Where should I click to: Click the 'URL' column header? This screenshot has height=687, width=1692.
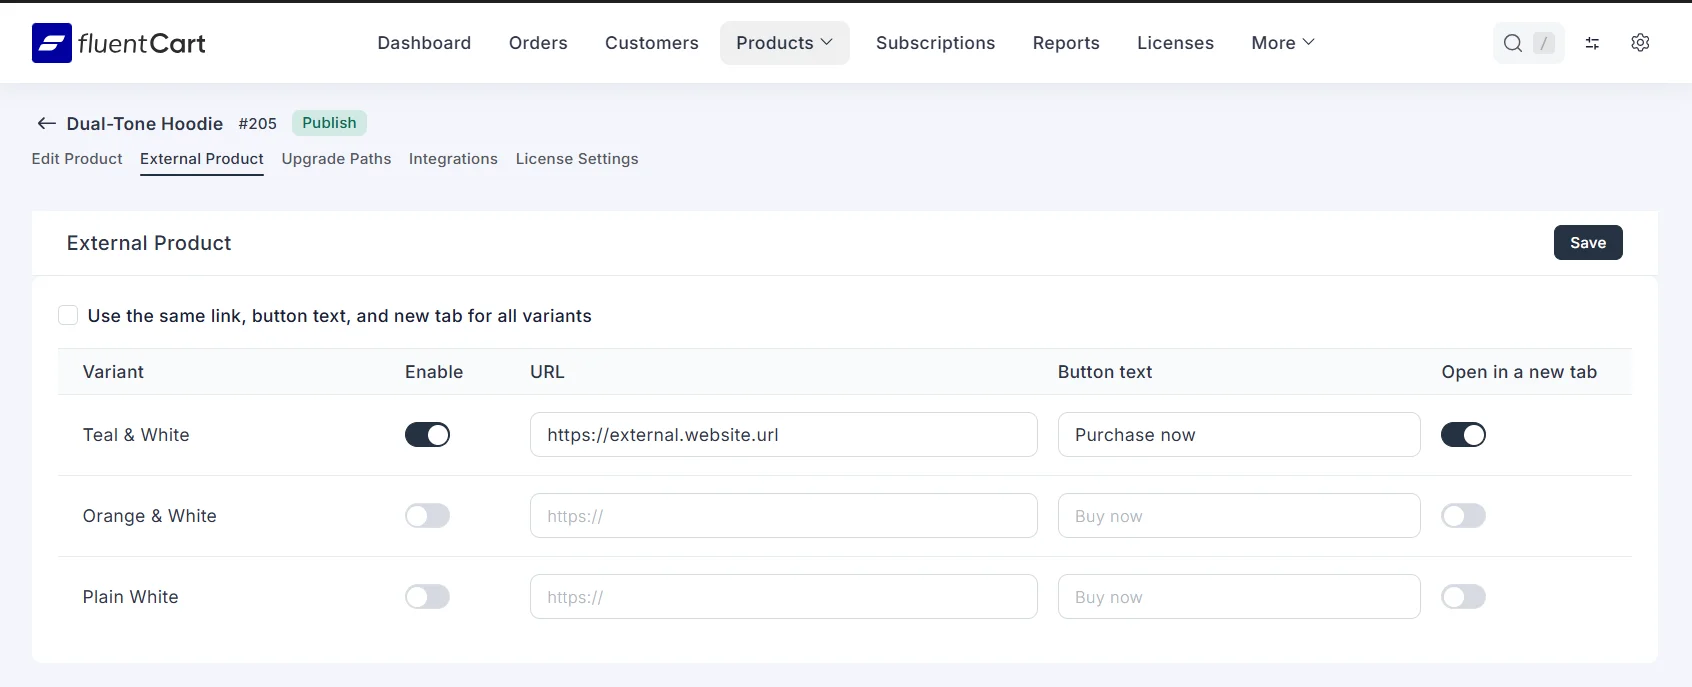[x=547, y=372]
